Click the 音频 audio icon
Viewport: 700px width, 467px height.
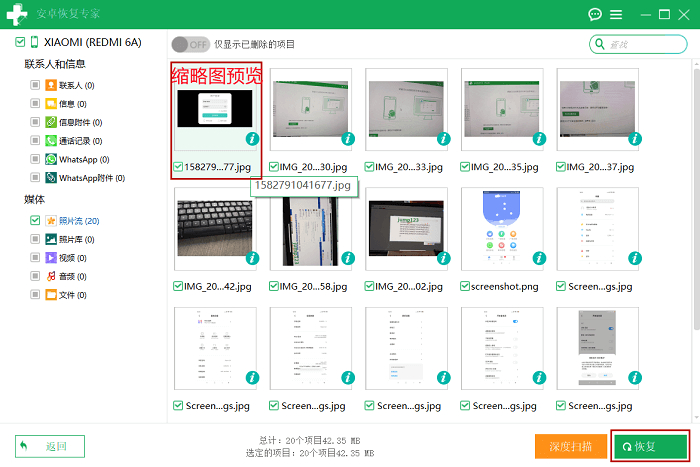point(51,276)
